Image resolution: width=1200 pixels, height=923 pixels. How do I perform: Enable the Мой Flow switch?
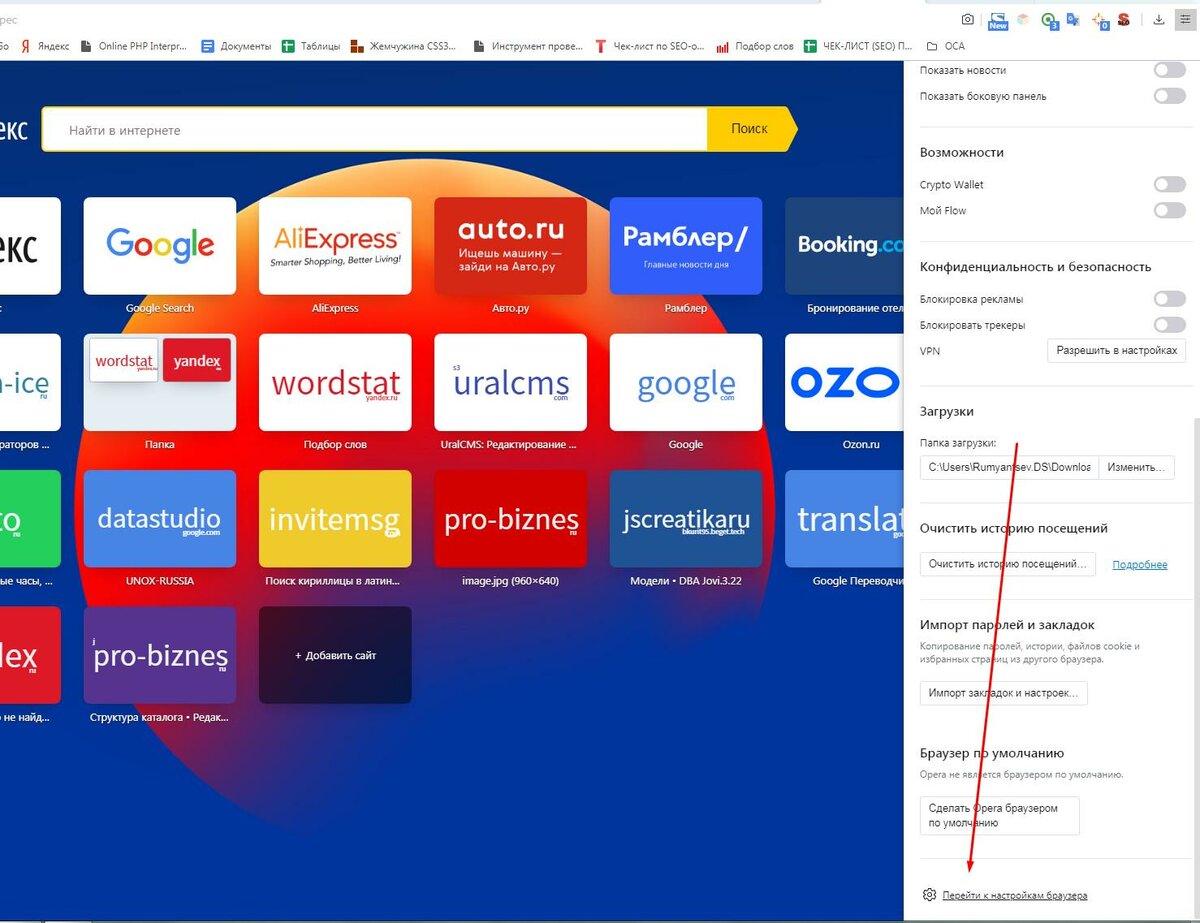[x=1169, y=210]
